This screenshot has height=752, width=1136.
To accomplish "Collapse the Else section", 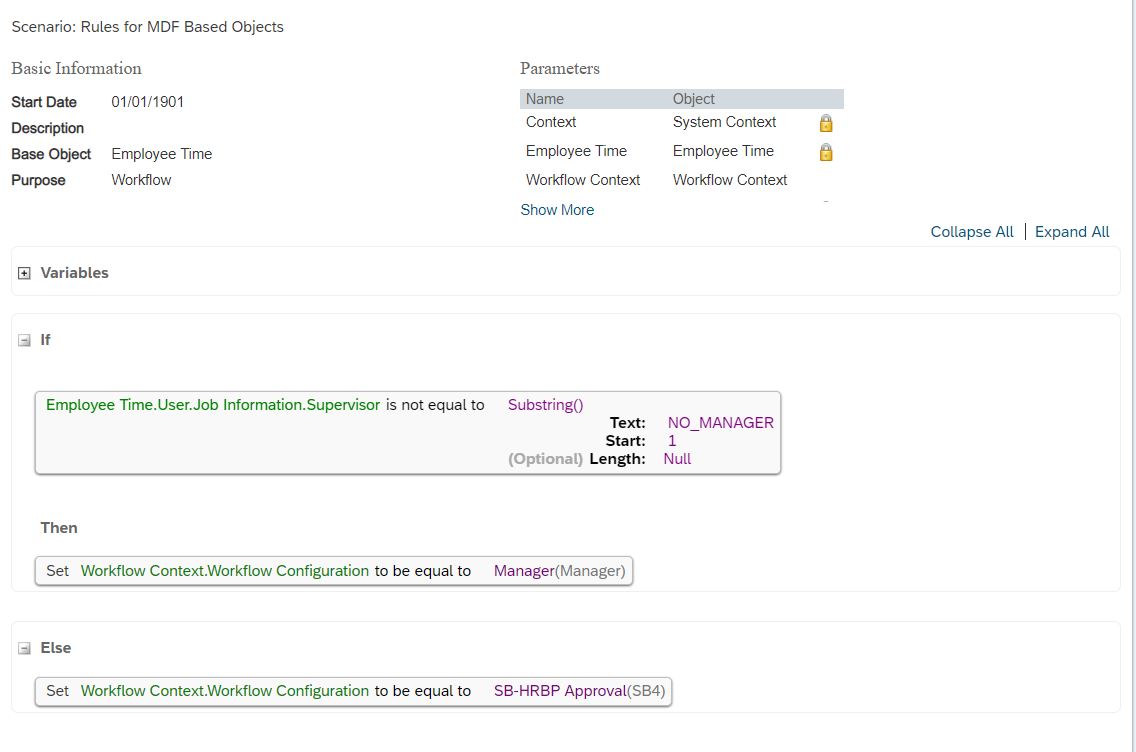I will (x=25, y=648).
